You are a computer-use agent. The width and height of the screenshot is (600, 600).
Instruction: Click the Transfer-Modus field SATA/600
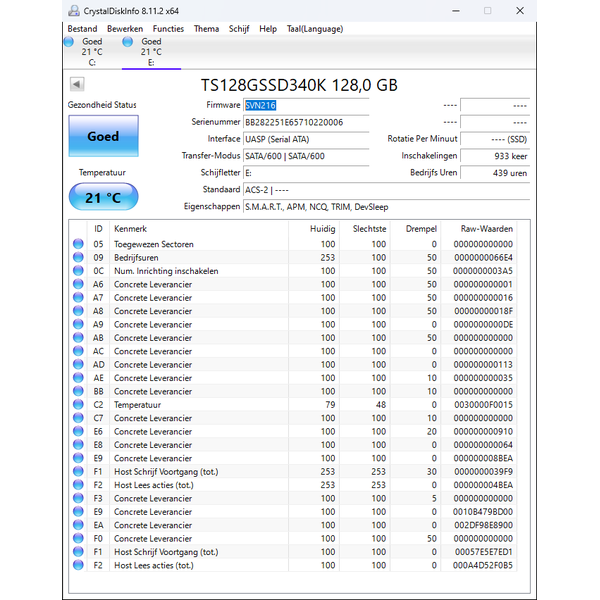coord(306,156)
